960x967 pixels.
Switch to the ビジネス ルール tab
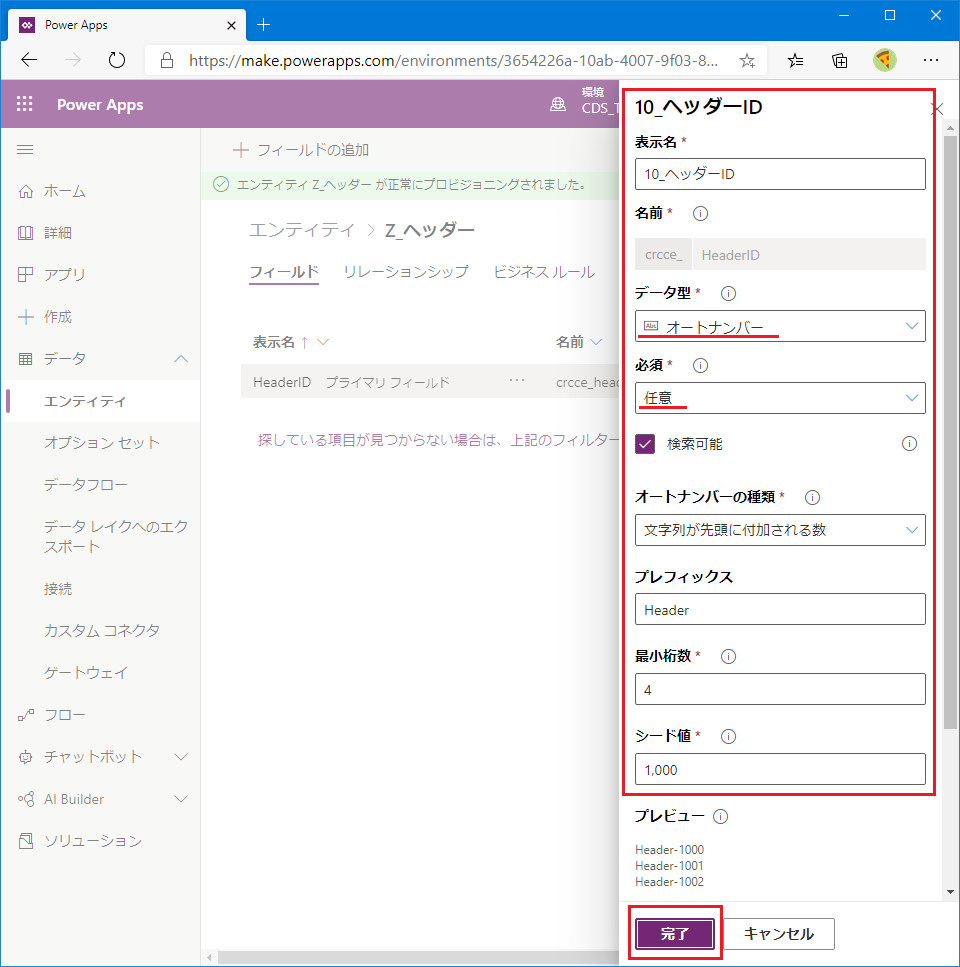click(x=544, y=272)
